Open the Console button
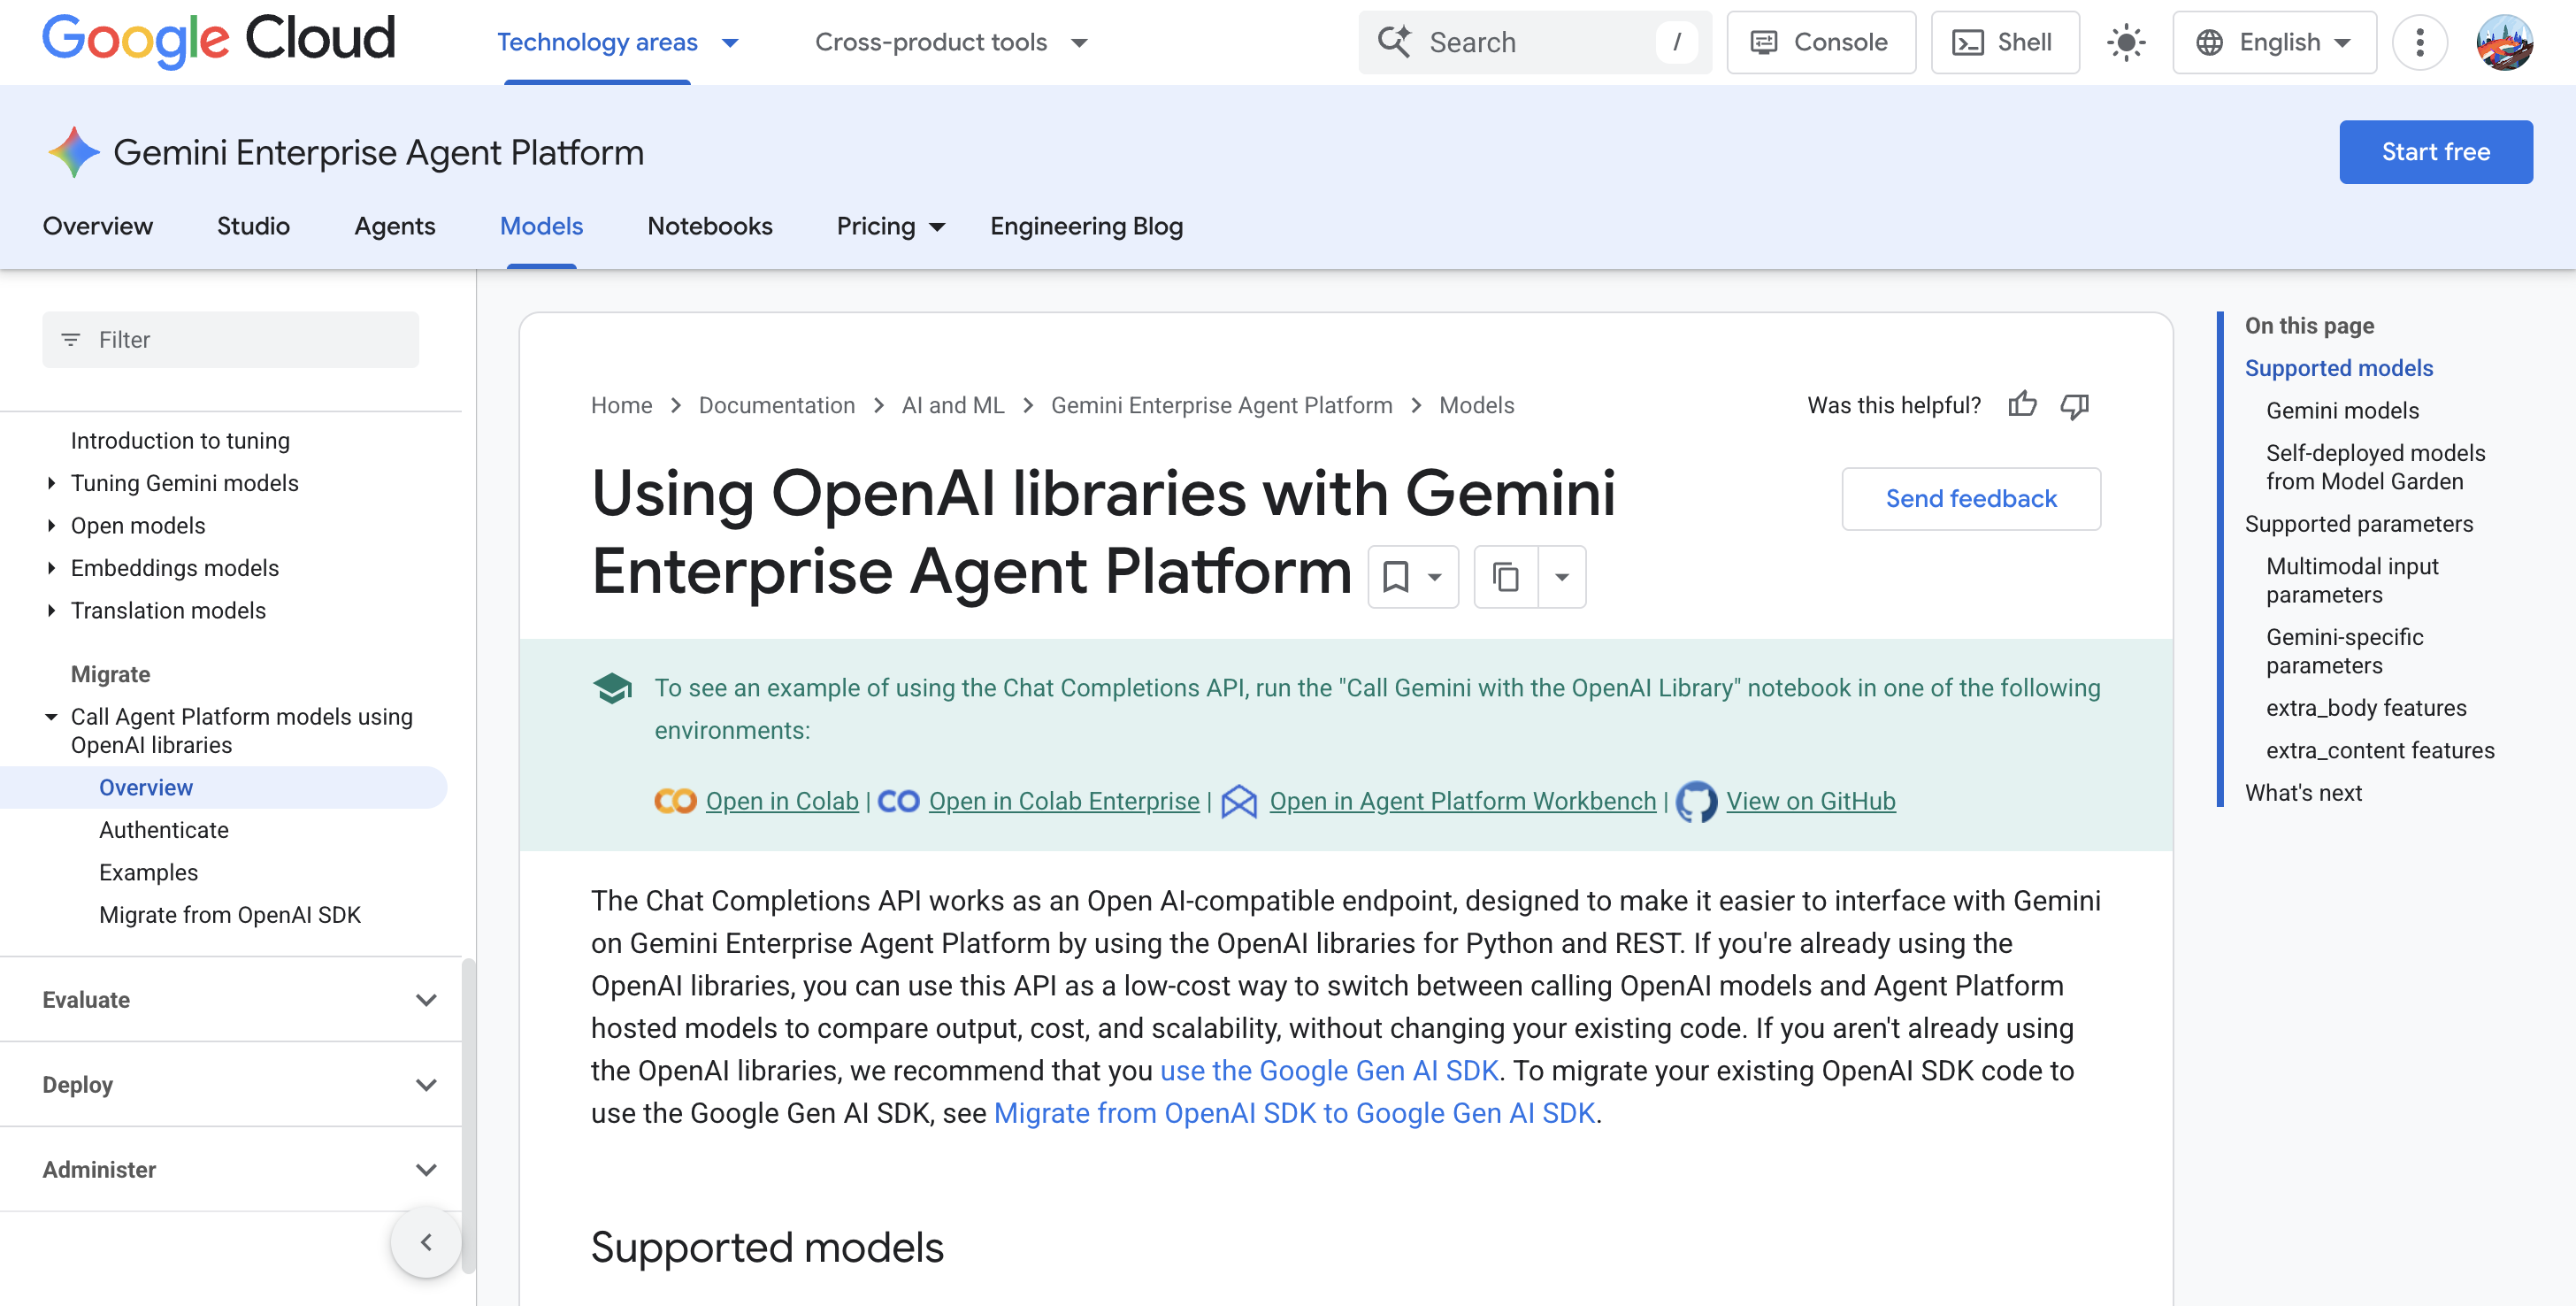 pos(1821,42)
